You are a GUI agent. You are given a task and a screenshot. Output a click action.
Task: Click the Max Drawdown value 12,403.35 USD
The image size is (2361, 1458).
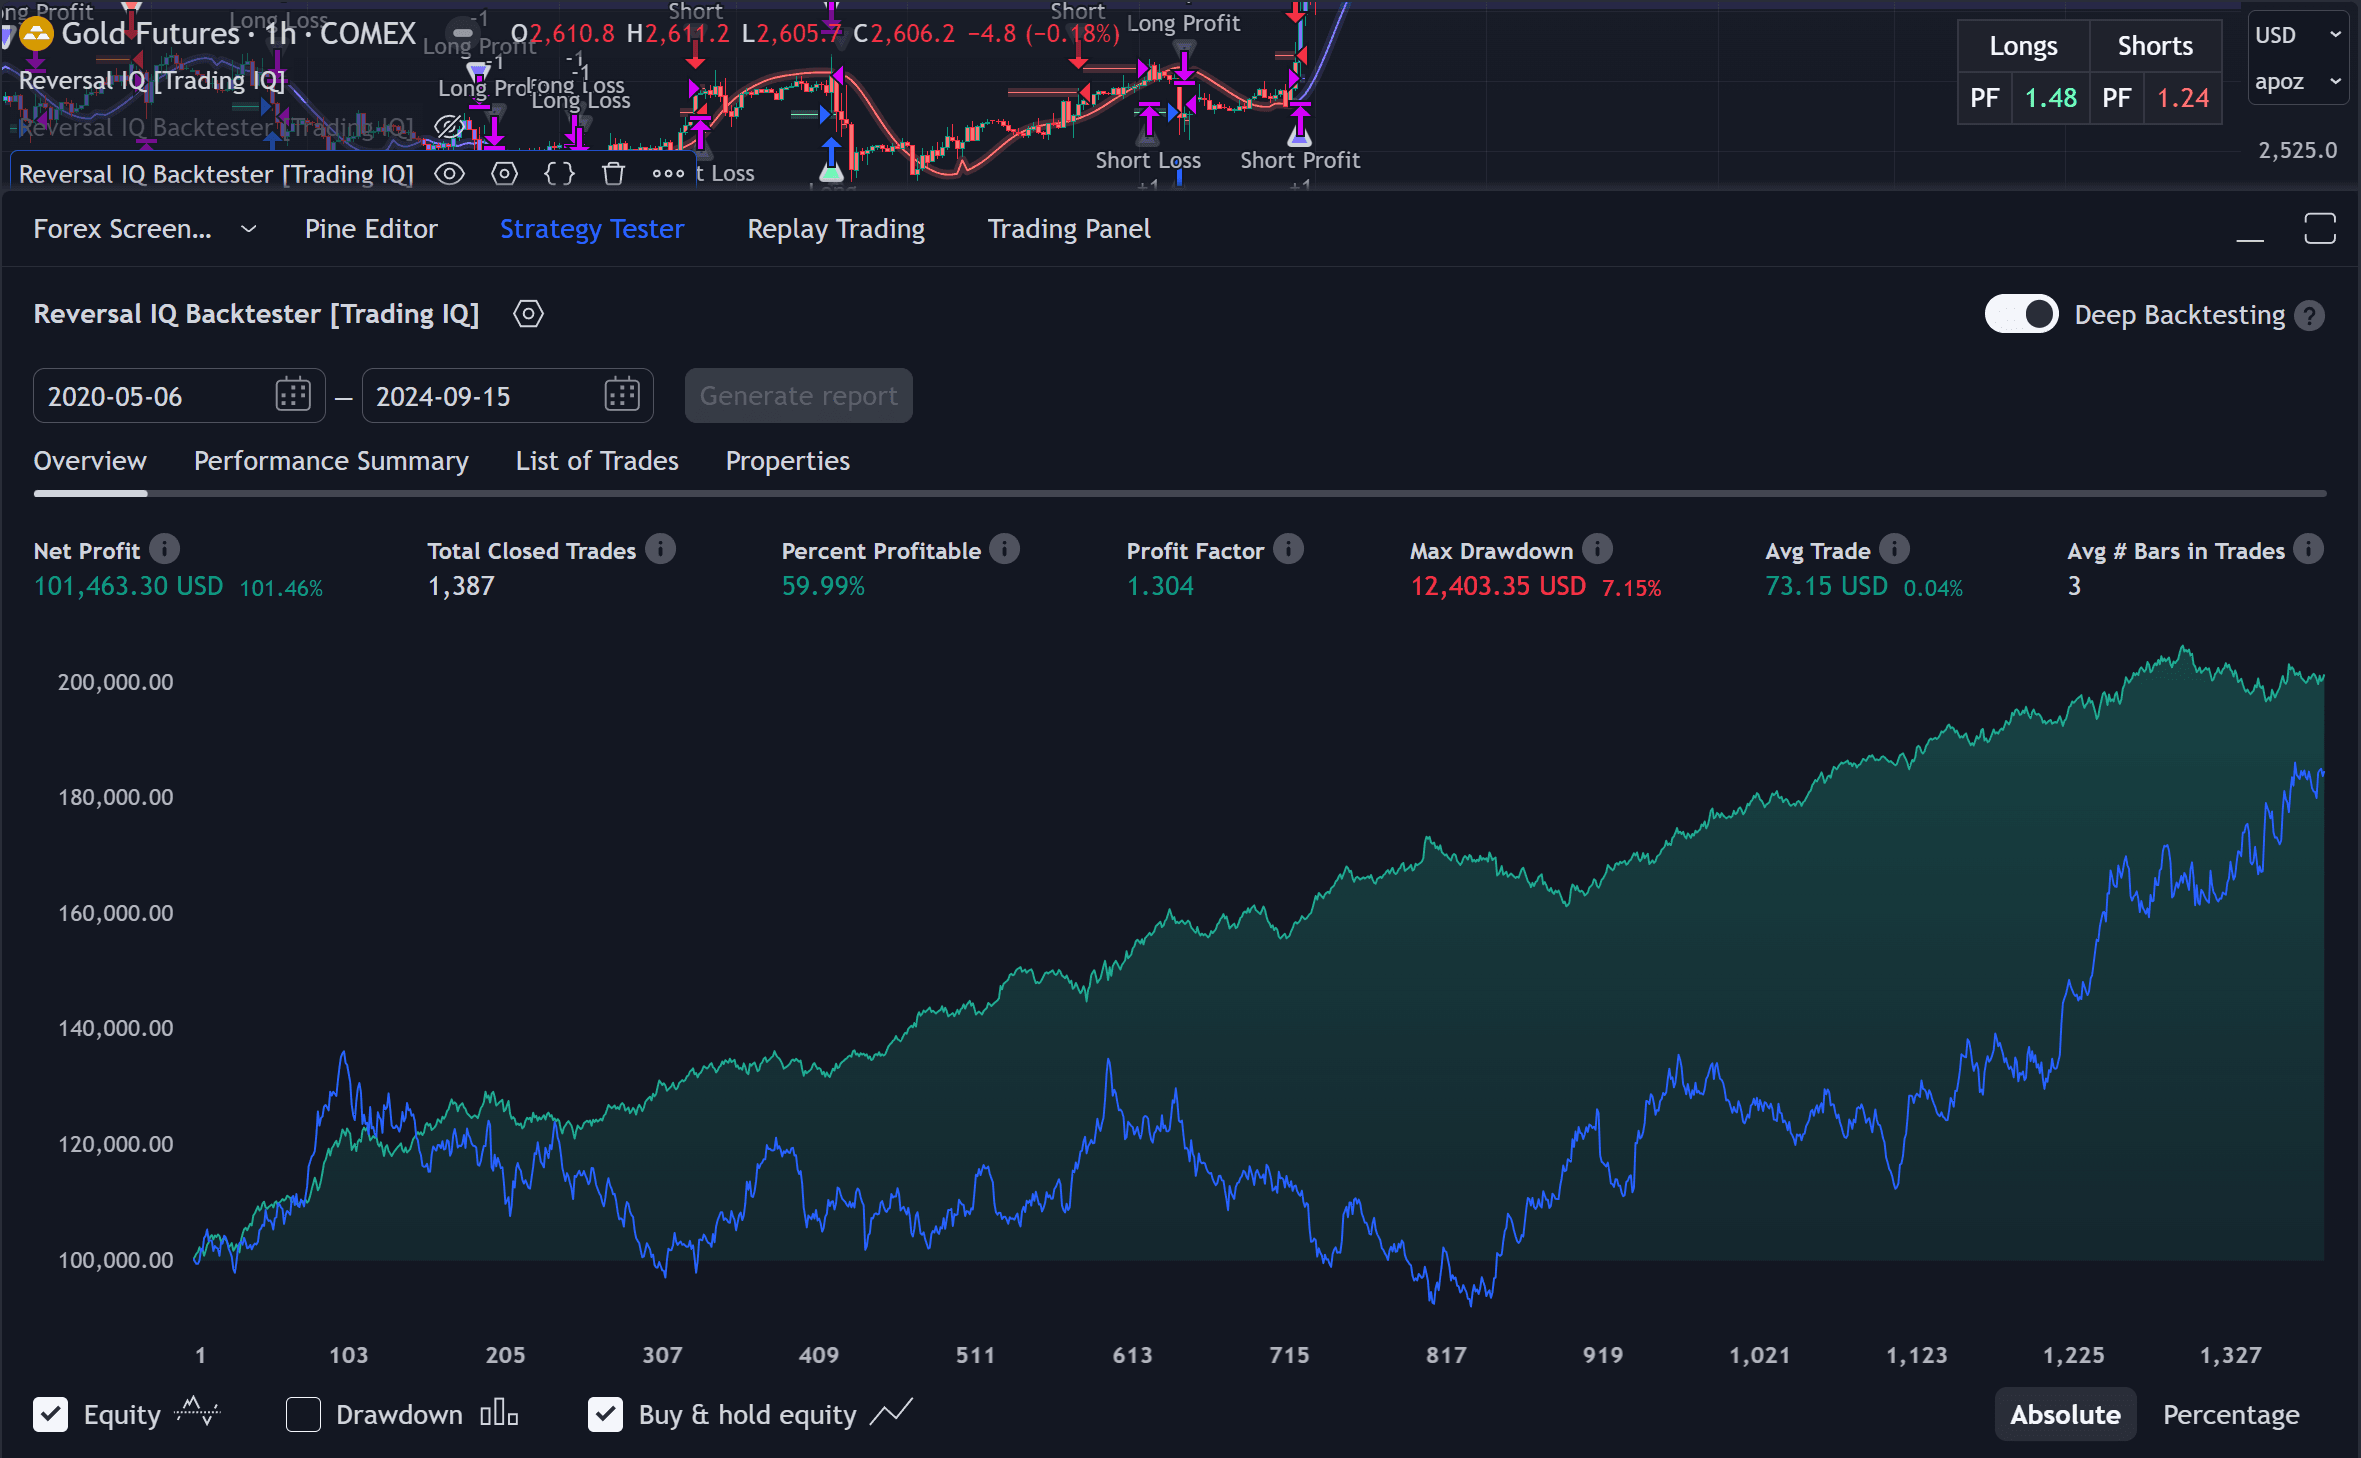click(x=1498, y=586)
